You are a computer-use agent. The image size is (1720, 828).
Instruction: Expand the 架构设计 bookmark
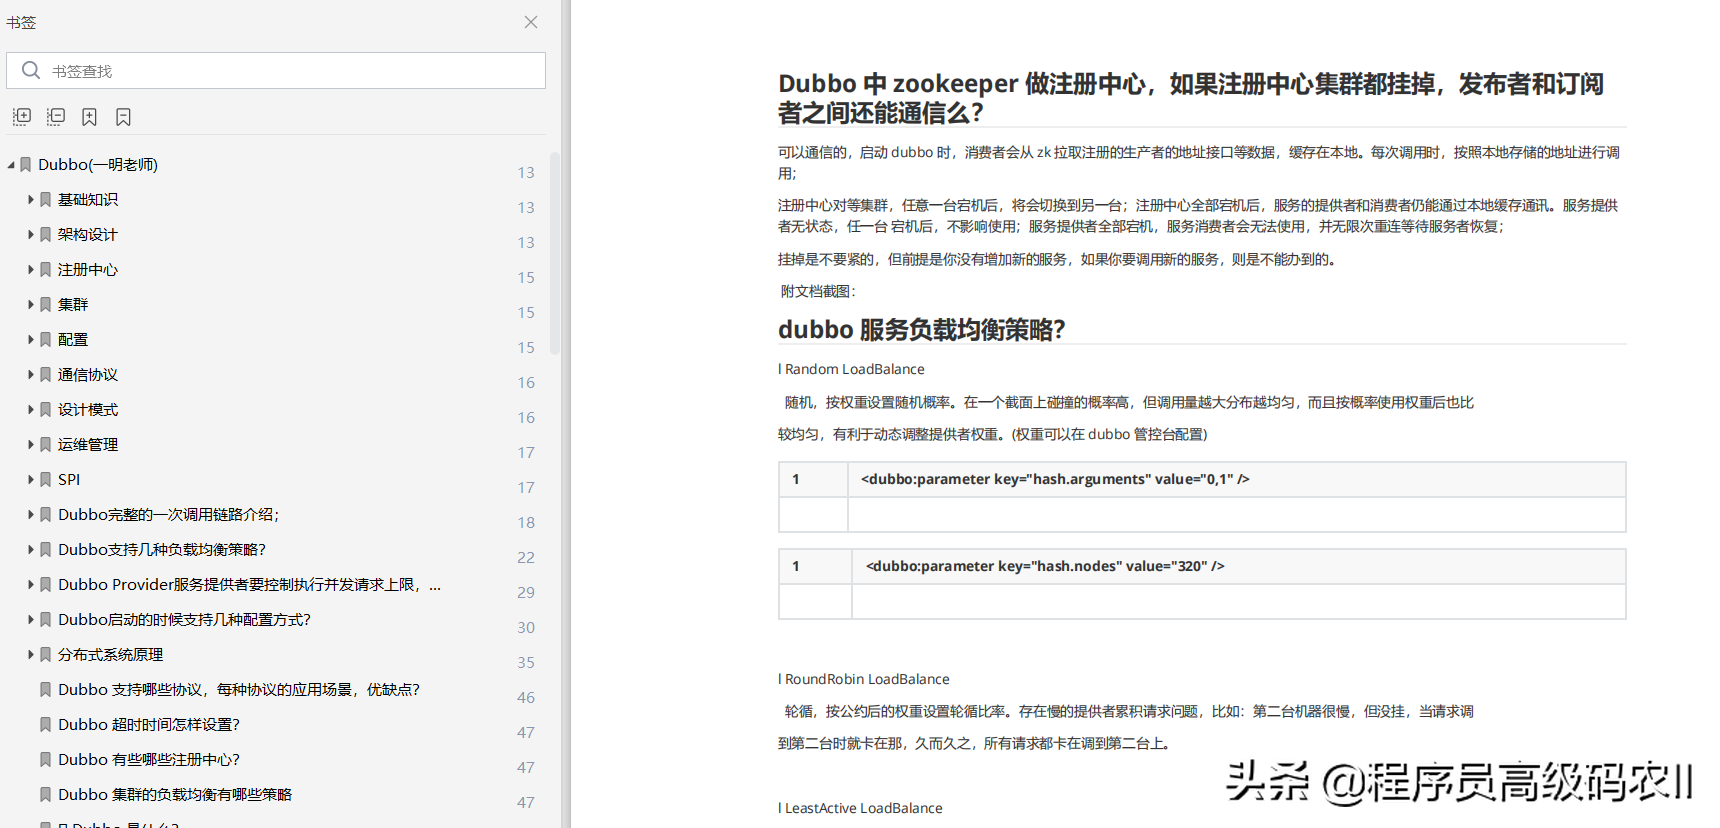(31, 235)
